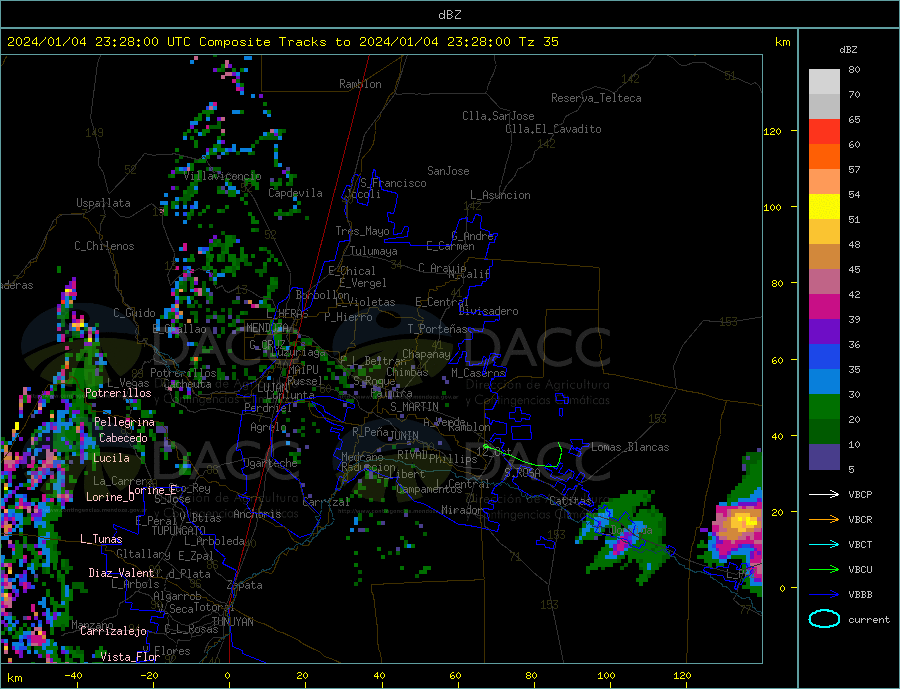Click the green VBCU arrow legend icon
This screenshot has width=900, height=689.
pyautogui.click(x=824, y=570)
